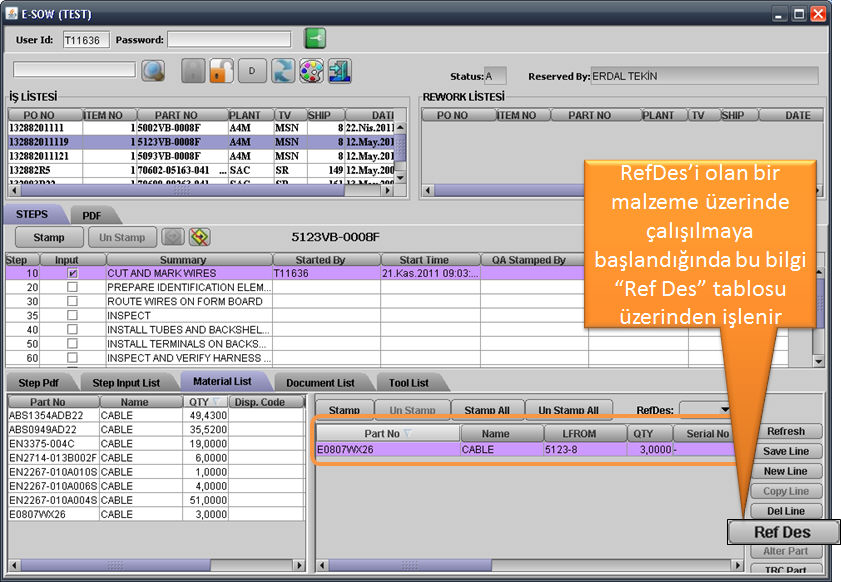Click the Material List horizontal scrollbar right arrow
Viewport: 841px width, 582px height.
point(299,565)
